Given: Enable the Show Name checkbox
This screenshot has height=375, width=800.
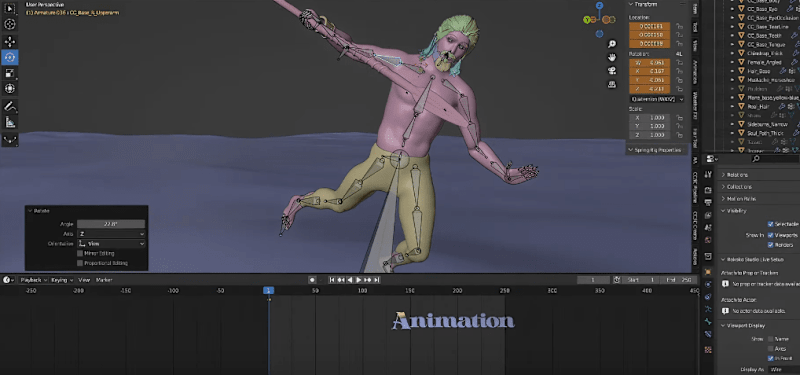Looking at the screenshot, I should 770,339.
